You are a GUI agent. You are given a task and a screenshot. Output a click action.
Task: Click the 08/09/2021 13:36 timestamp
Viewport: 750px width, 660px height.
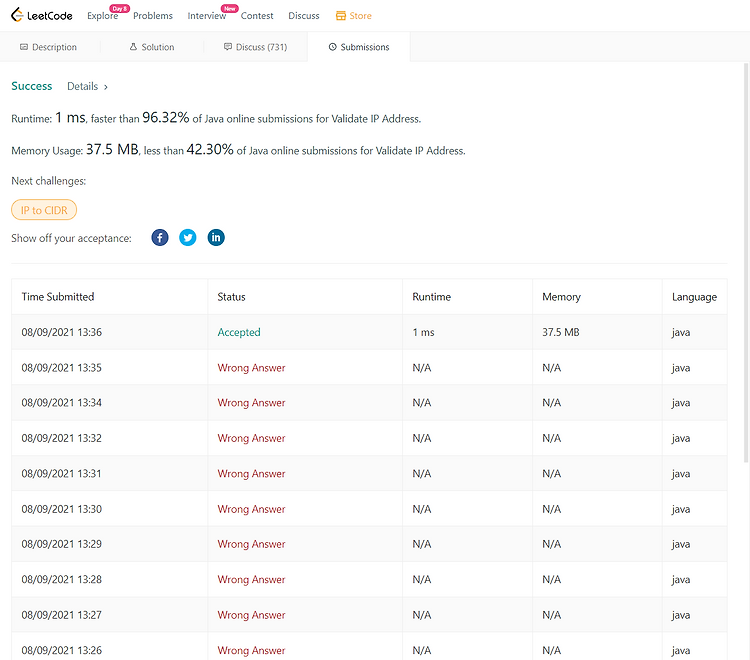[x=62, y=332]
